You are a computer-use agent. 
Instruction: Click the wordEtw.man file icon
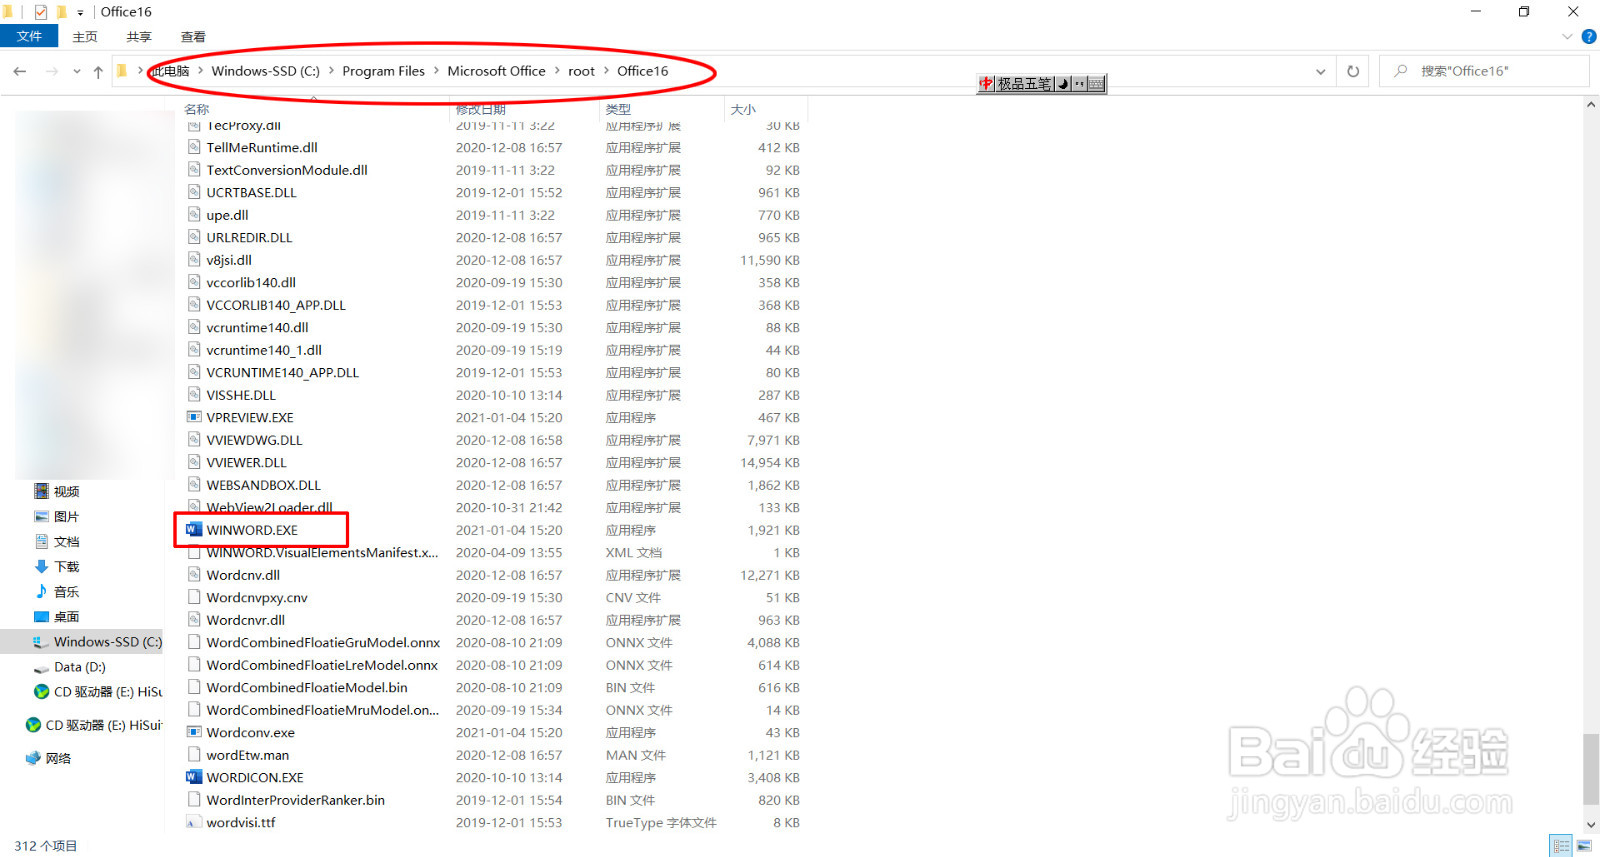tap(194, 755)
